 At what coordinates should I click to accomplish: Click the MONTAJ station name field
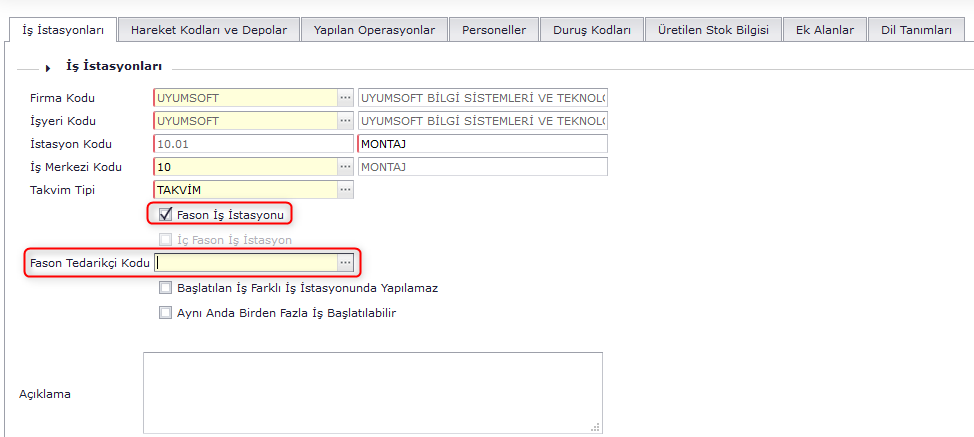pos(482,144)
